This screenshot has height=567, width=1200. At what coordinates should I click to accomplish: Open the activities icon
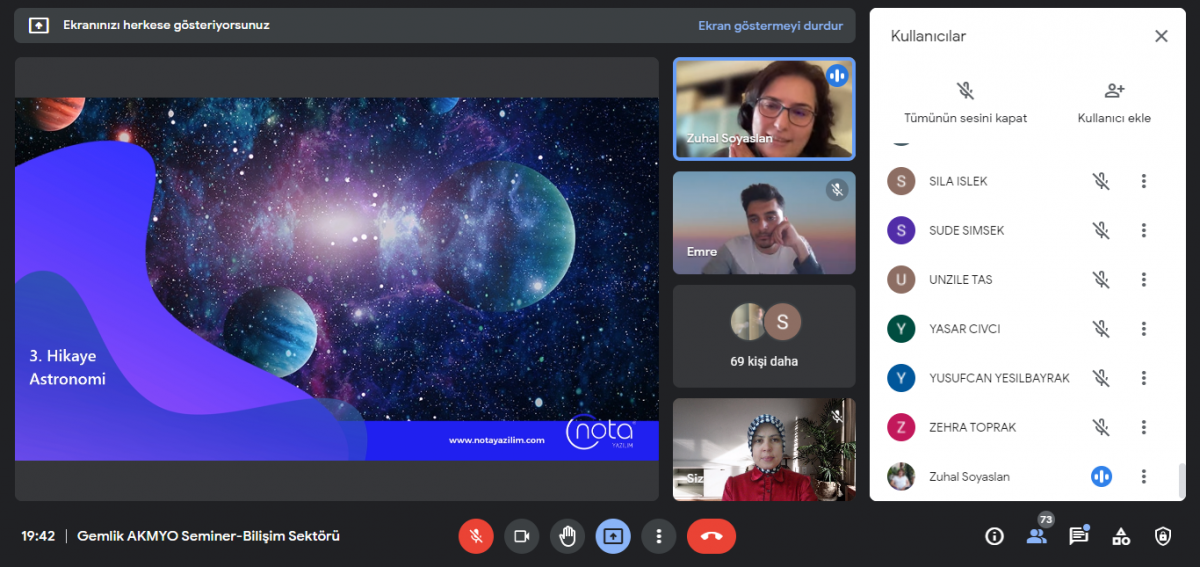[1121, 536]
